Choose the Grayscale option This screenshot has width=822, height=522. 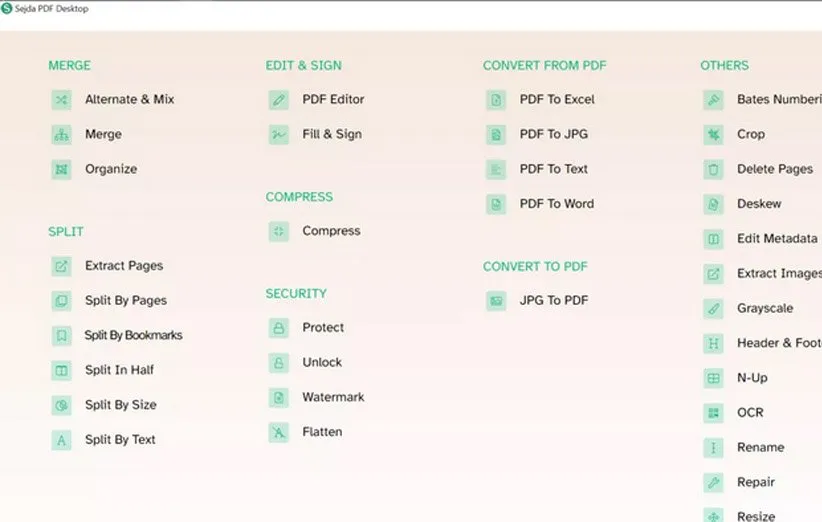coord(764,309)
